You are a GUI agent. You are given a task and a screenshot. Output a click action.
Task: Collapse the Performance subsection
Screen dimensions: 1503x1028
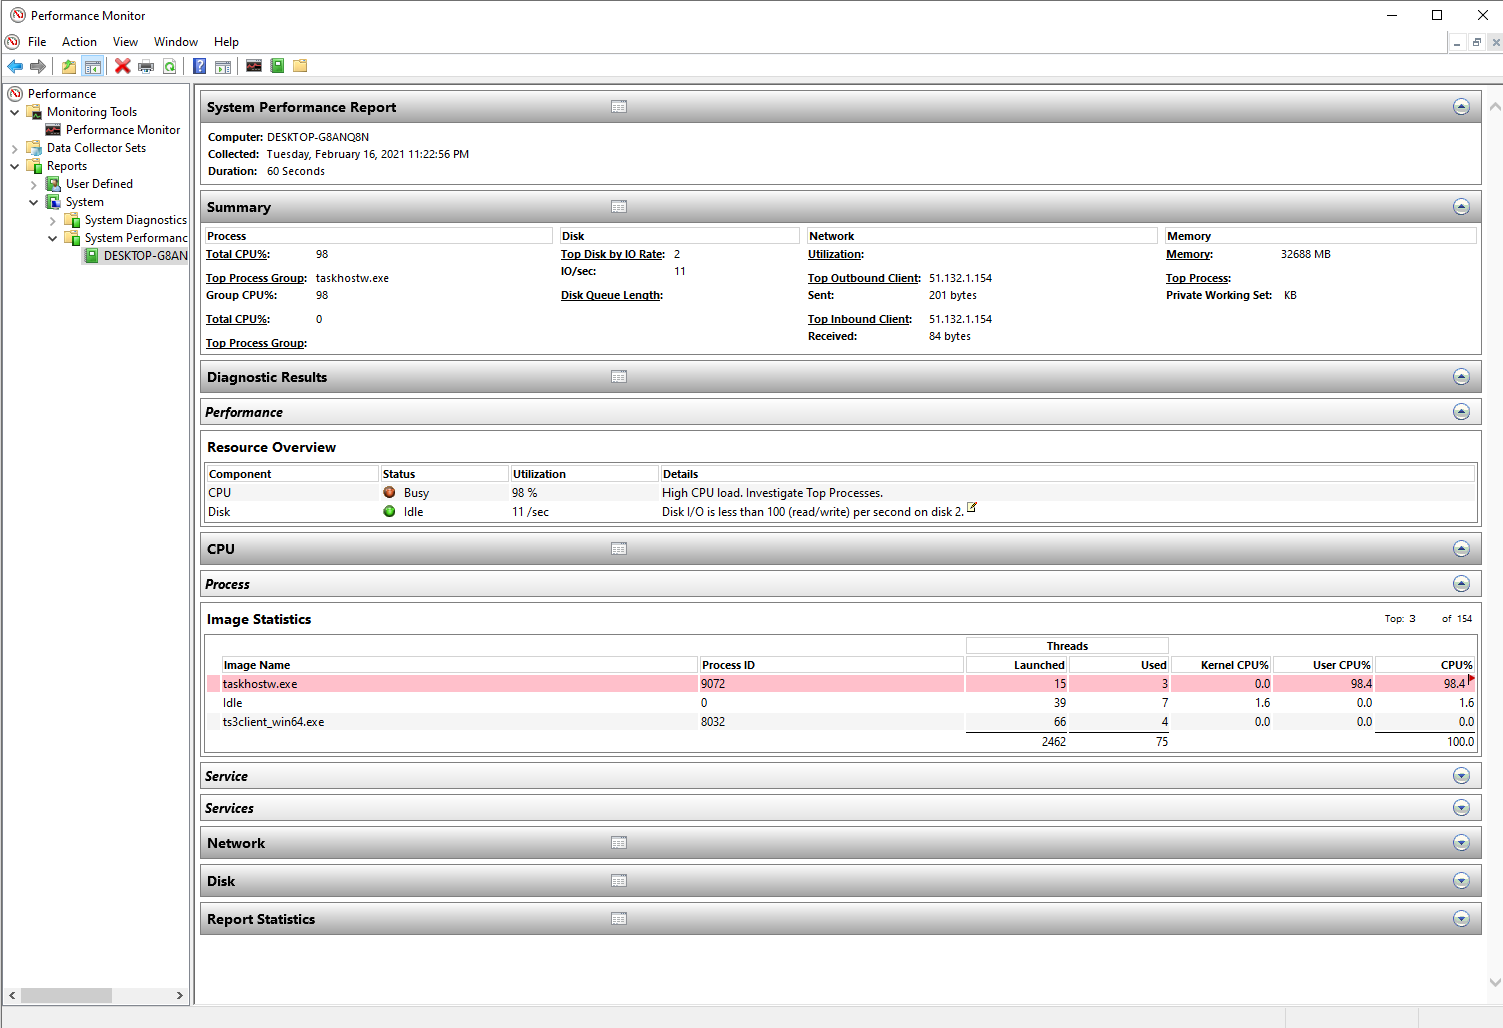[1461, 412]
